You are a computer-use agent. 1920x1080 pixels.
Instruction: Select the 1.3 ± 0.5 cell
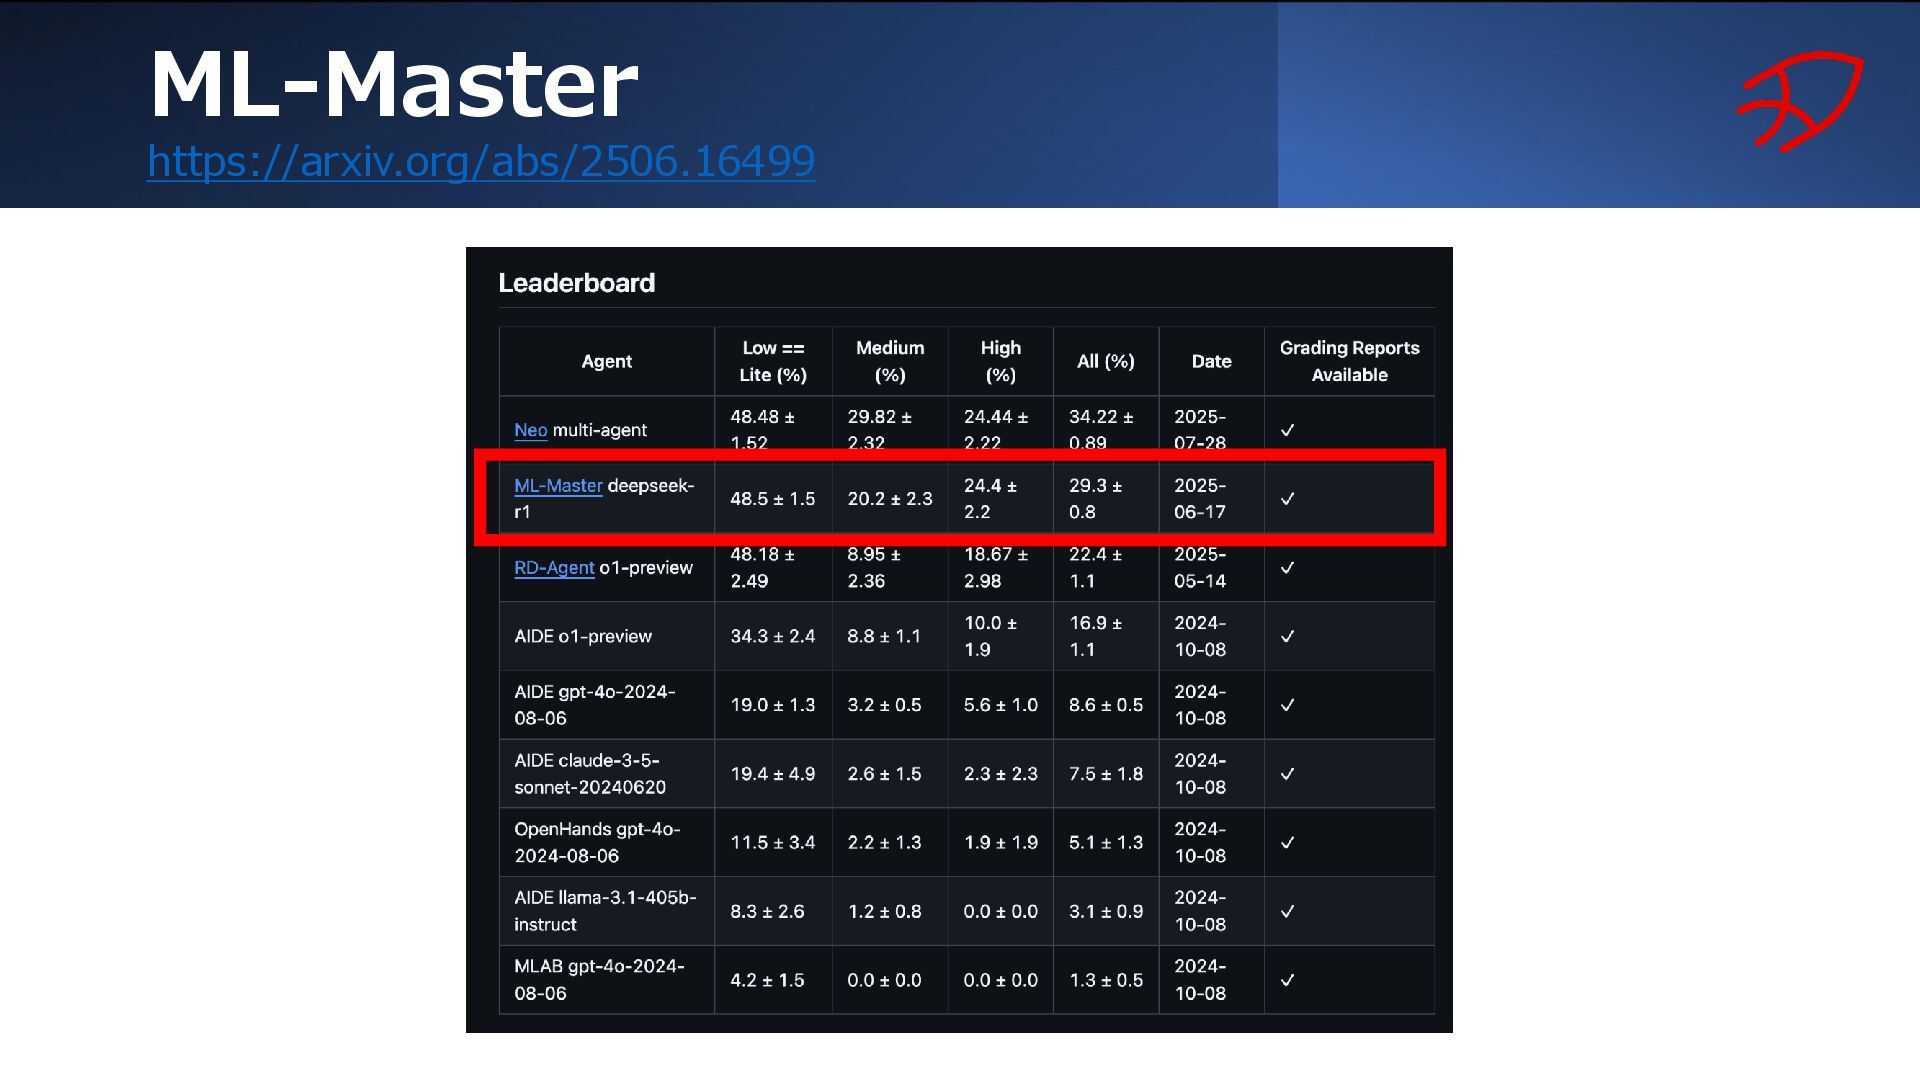1106,980
